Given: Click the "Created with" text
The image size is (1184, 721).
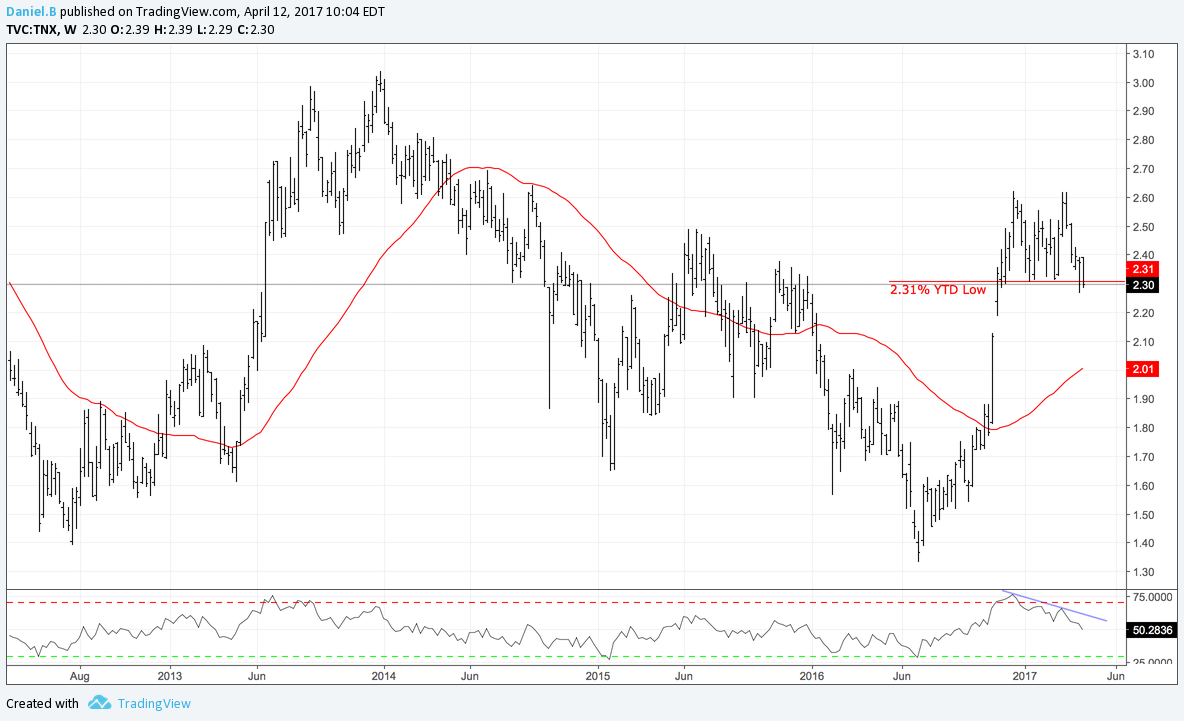Looking at the screenshot, I should pos(42,704).
